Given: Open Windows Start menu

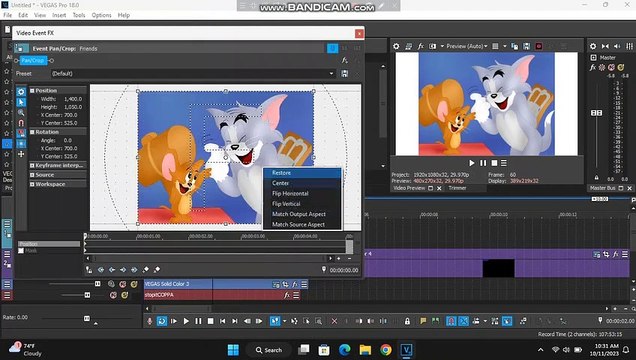Looking at the screenshot, I should [x=233, y=349].
